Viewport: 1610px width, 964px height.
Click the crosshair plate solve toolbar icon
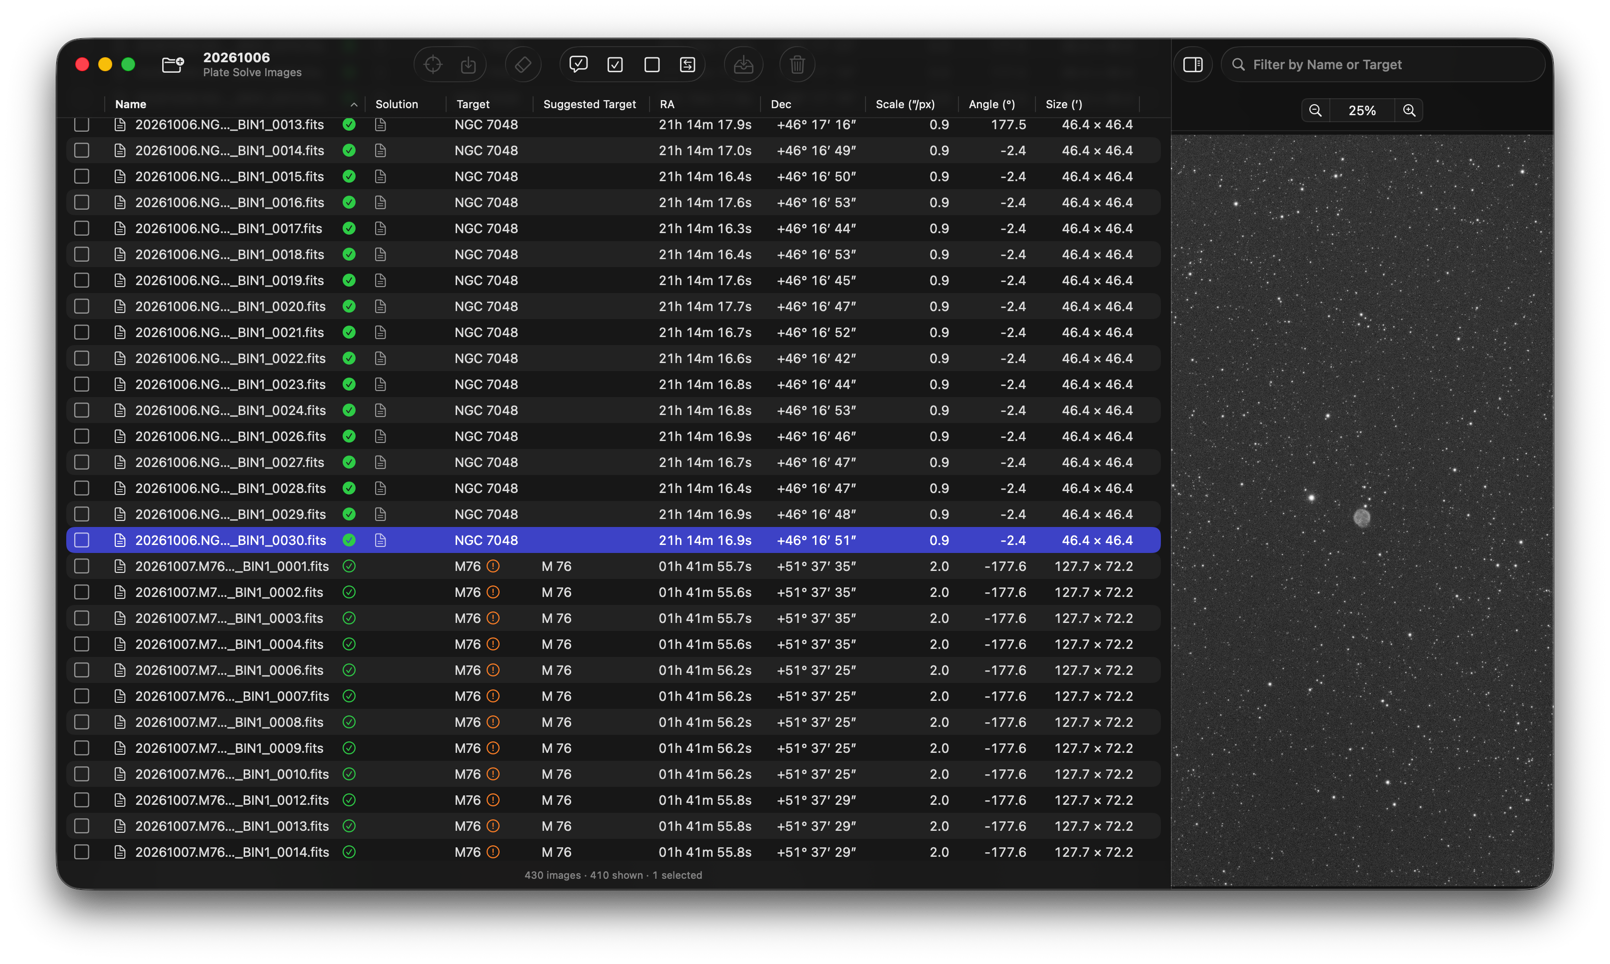tap(433, 65)
